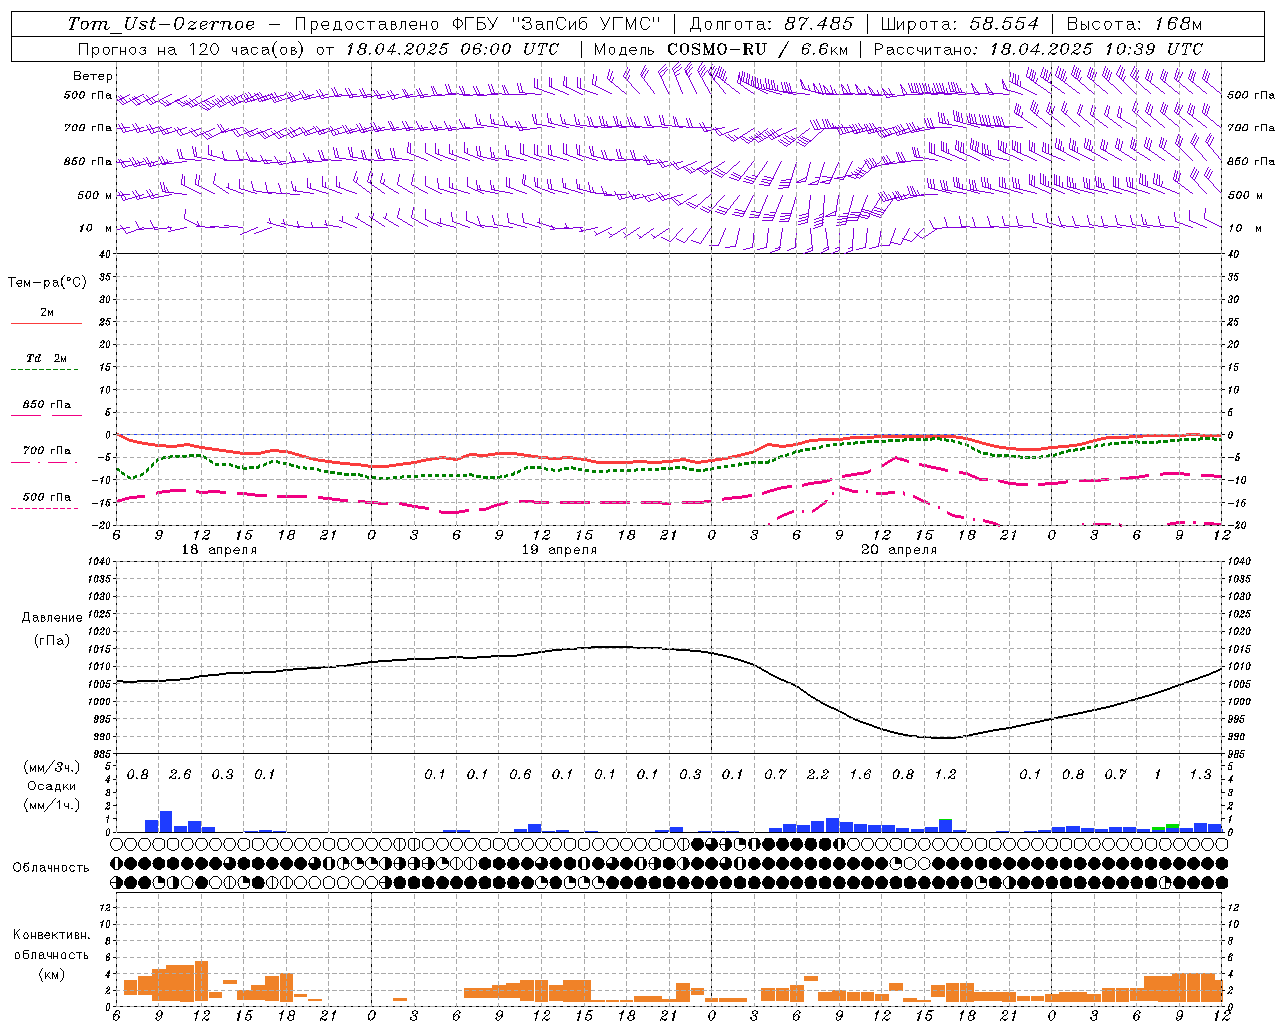1280x1024 pixels.
Task: Click the precipitation value 1.6
Action: tap(860, 774)
